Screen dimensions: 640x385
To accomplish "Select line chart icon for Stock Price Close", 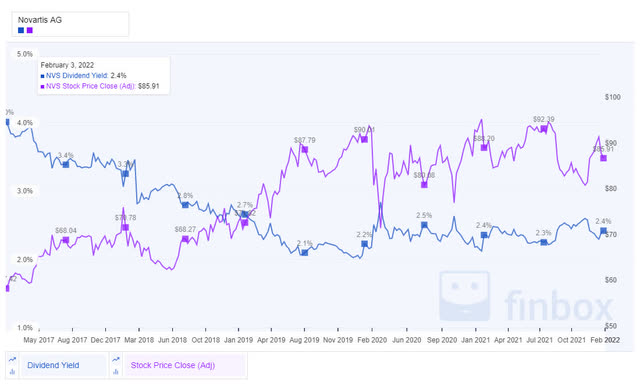I will tap(116, 360).
